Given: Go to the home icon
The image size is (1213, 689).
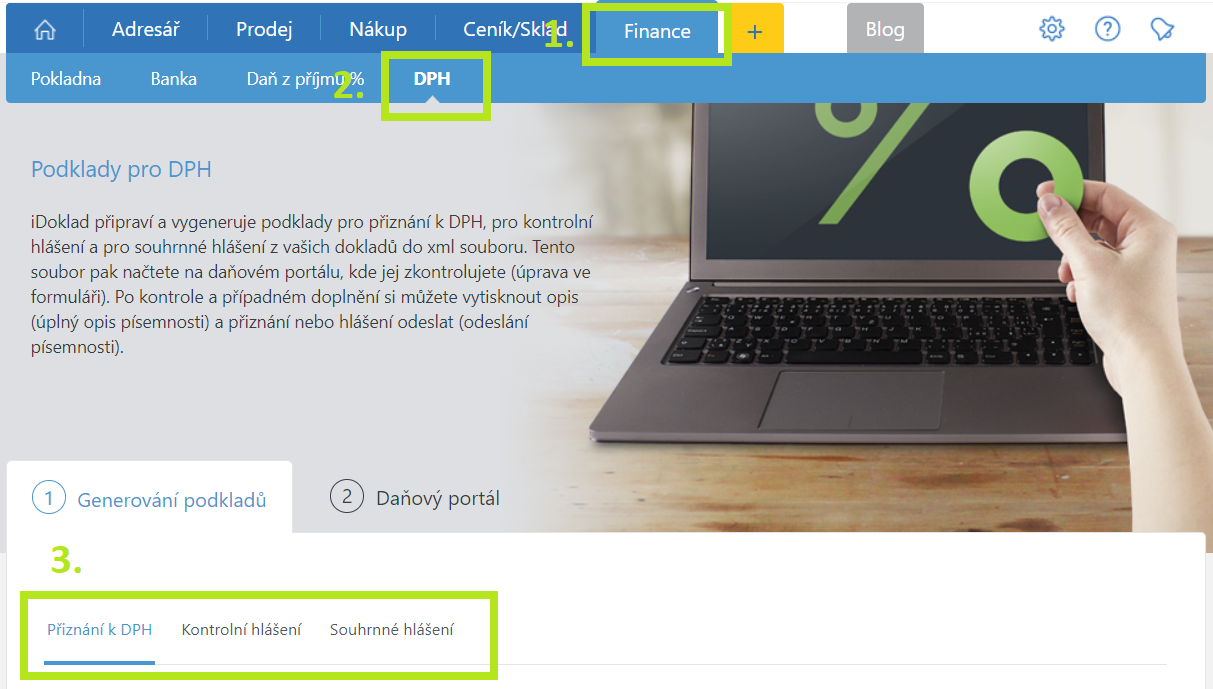Looking at the screenshot, I should pyautogui.click(x=45, y=30).
